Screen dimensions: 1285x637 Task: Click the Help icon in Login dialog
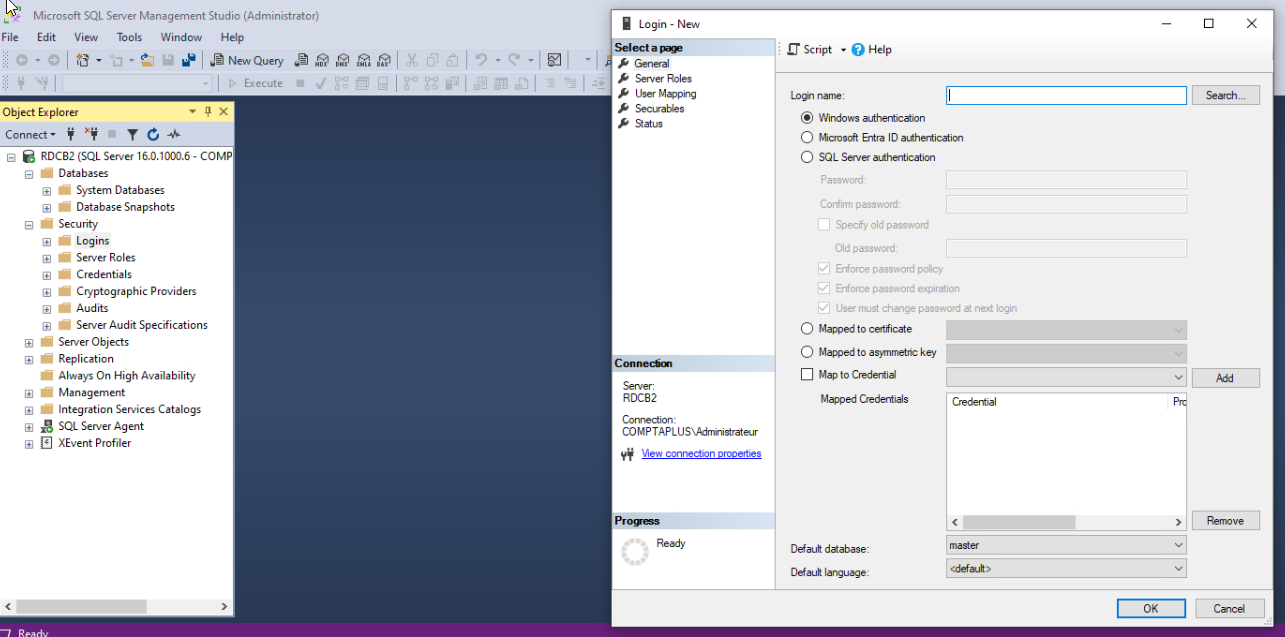coord(858,49)
